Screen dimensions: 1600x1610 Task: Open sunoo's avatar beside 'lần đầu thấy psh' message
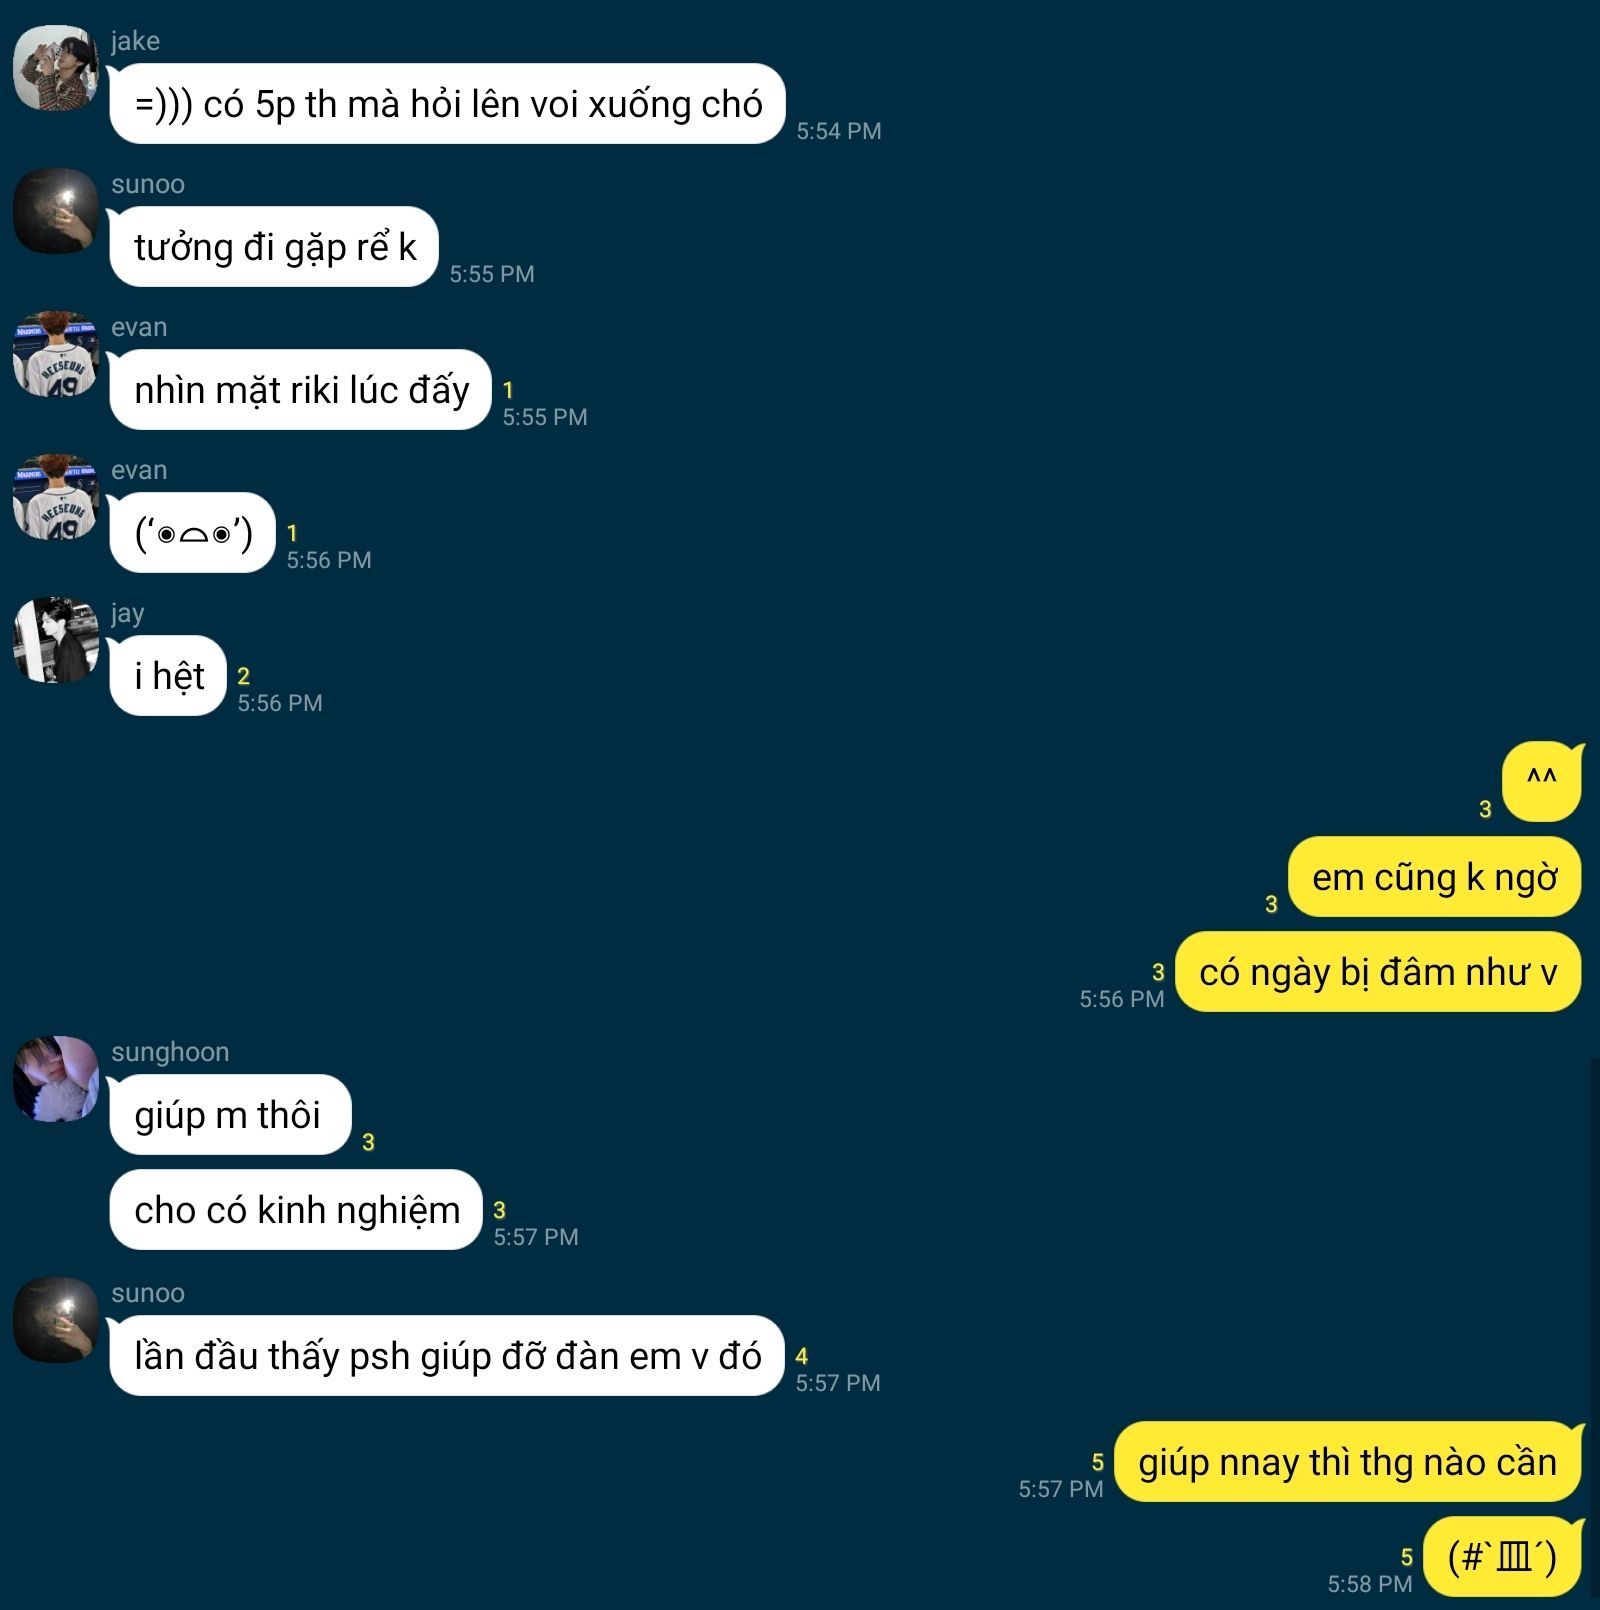click(56, 1320)
